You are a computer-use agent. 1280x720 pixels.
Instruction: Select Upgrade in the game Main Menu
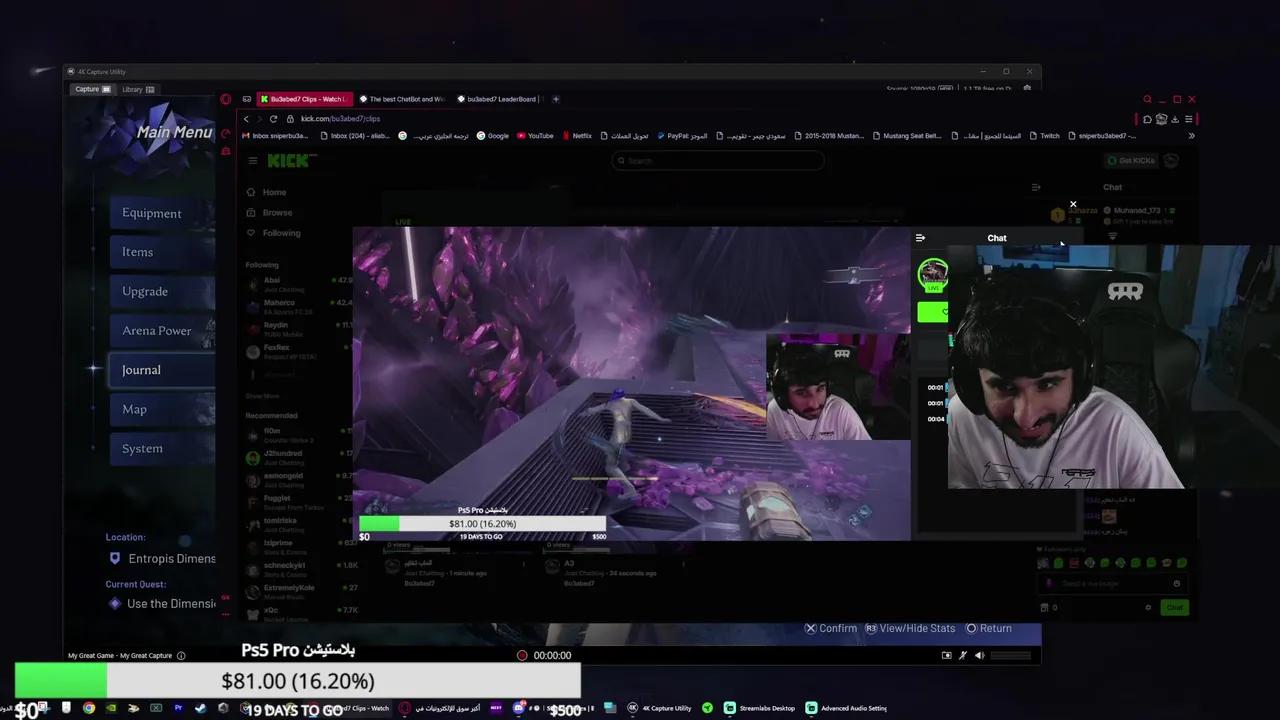point(162,291)
